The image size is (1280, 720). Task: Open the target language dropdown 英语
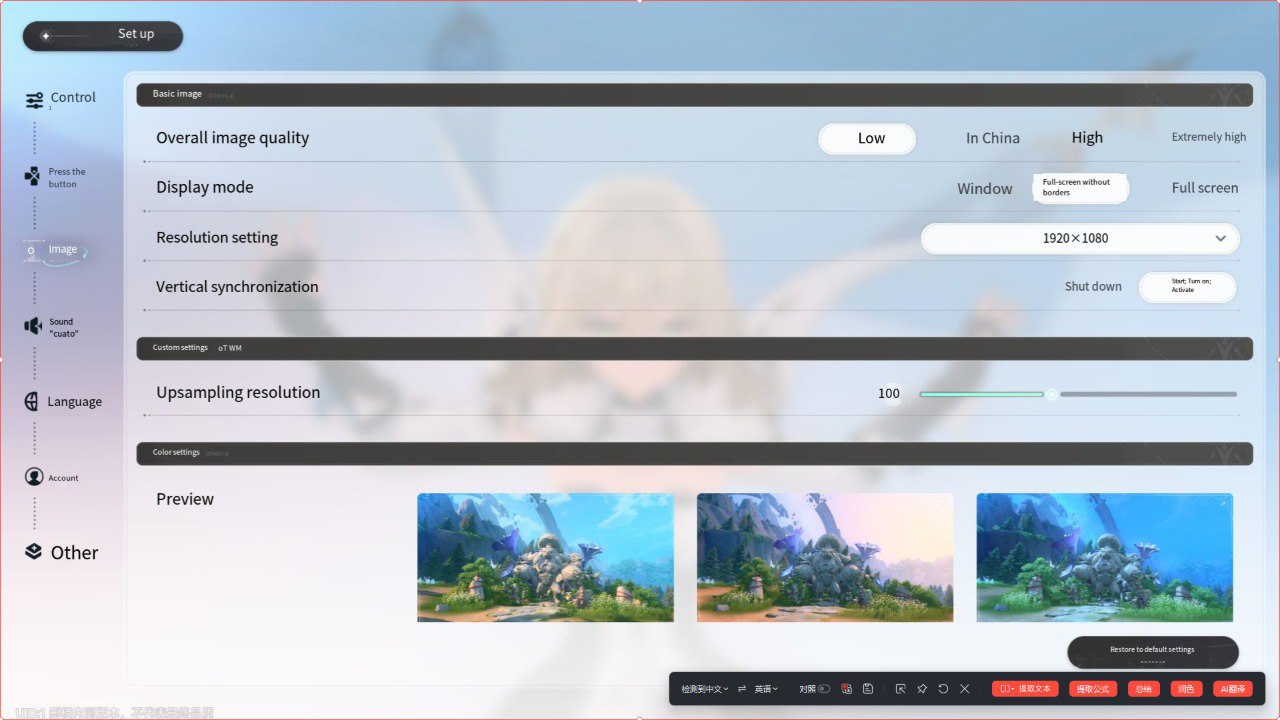[766, 689]
